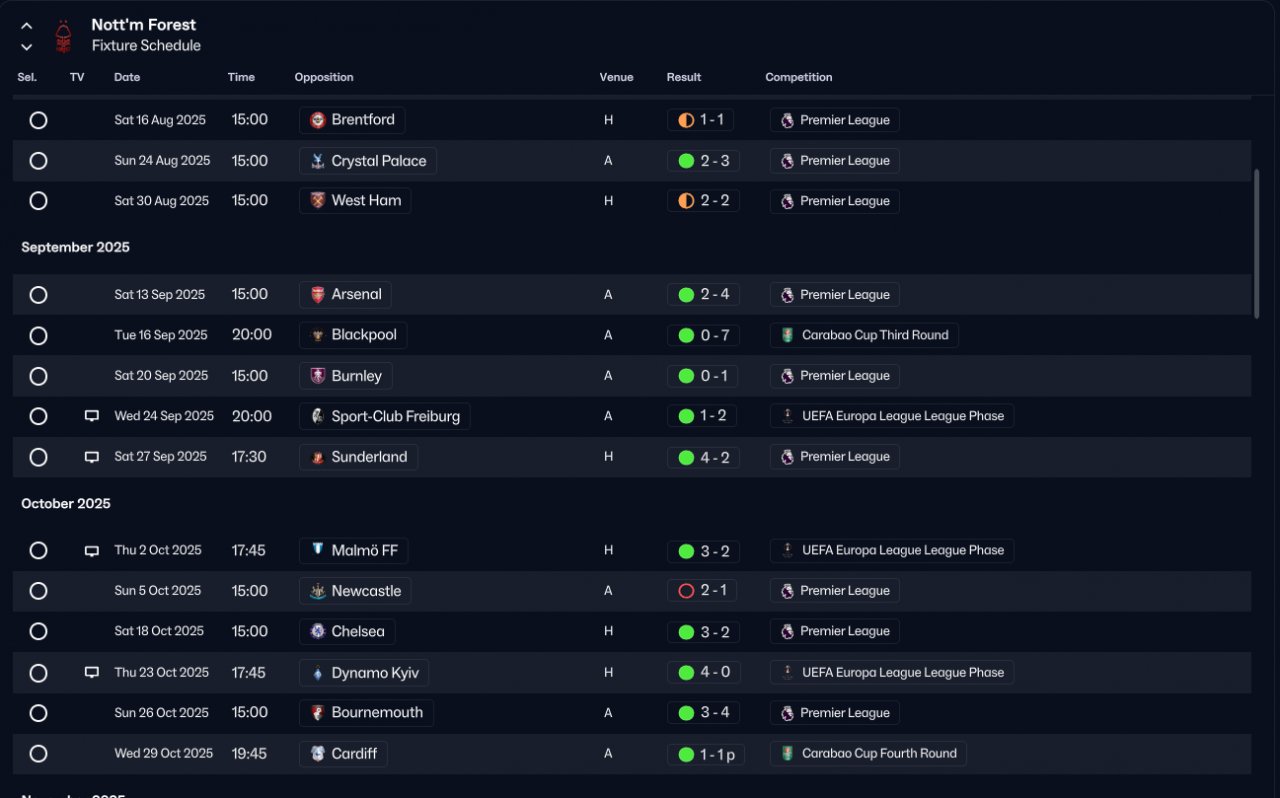Click the Nott'm Forest club crest icon
Screen dimensions: 1280x798
[64, 36]
